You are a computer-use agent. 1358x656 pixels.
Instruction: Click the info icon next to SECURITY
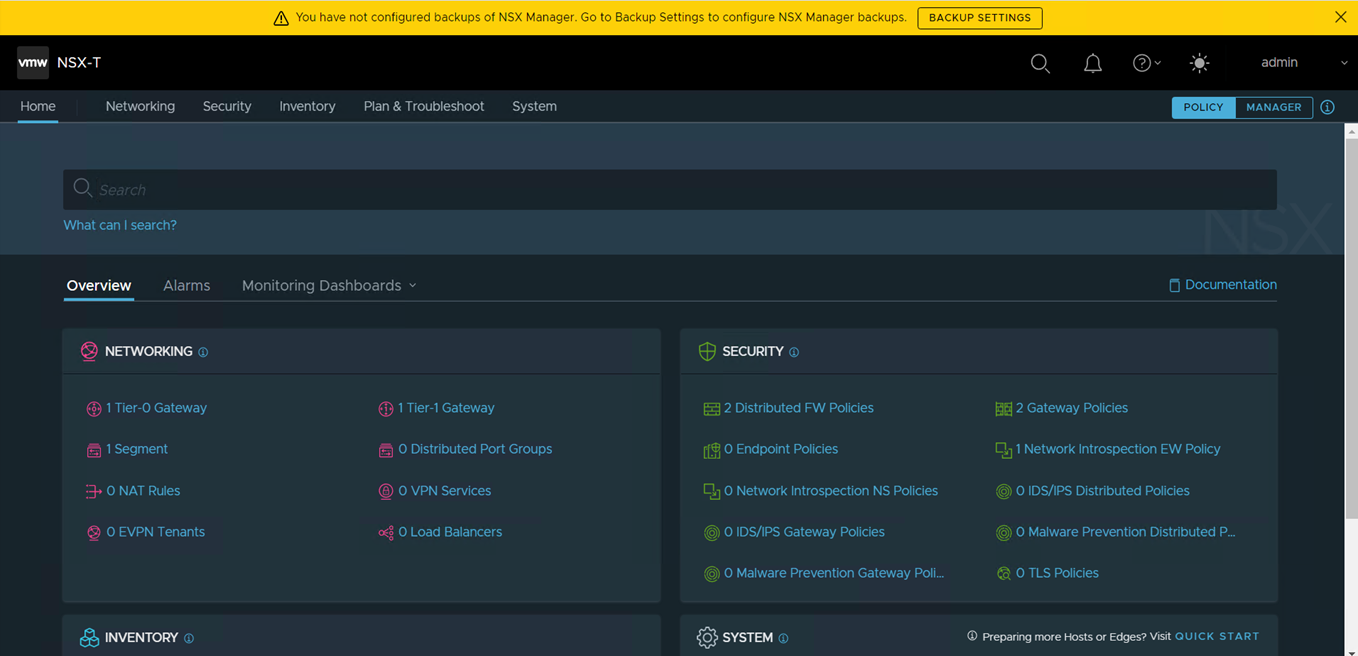tap(794, 352)
